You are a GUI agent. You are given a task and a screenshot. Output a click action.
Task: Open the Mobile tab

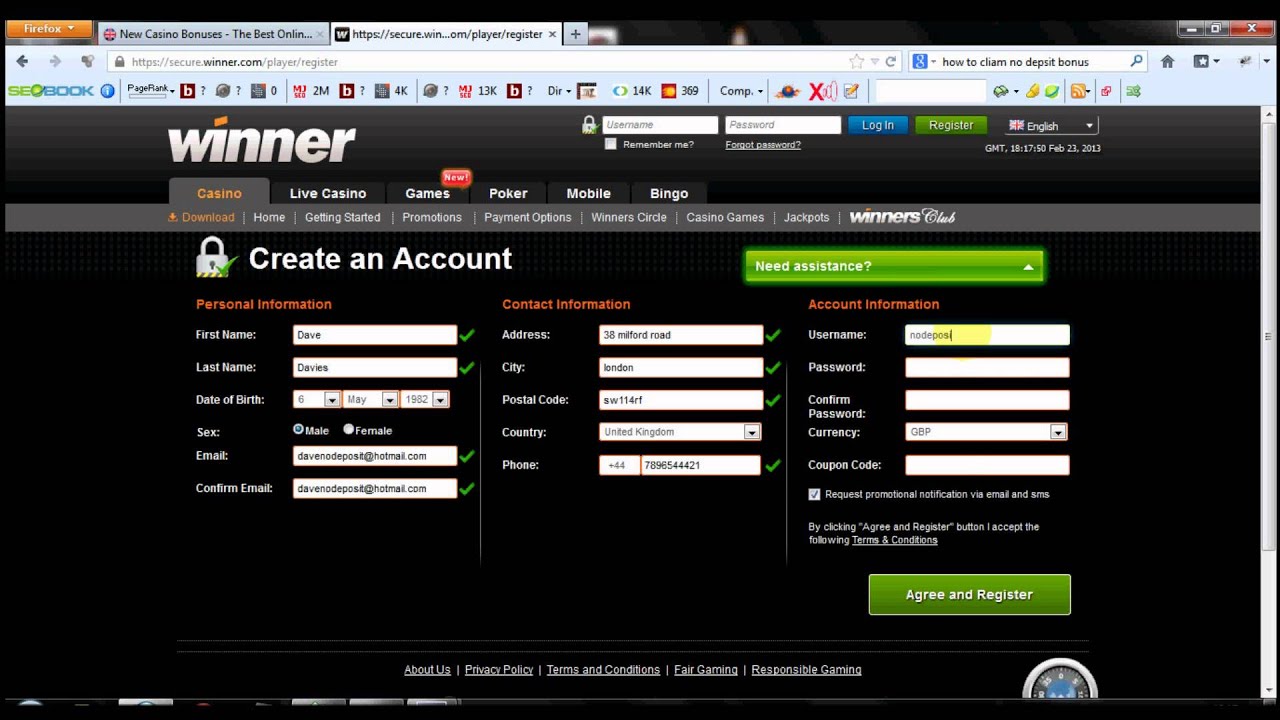(588, 193)
